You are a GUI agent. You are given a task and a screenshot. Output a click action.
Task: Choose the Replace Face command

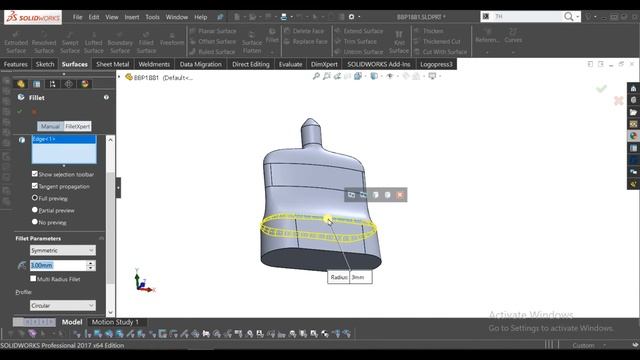(x=306, y=41)
